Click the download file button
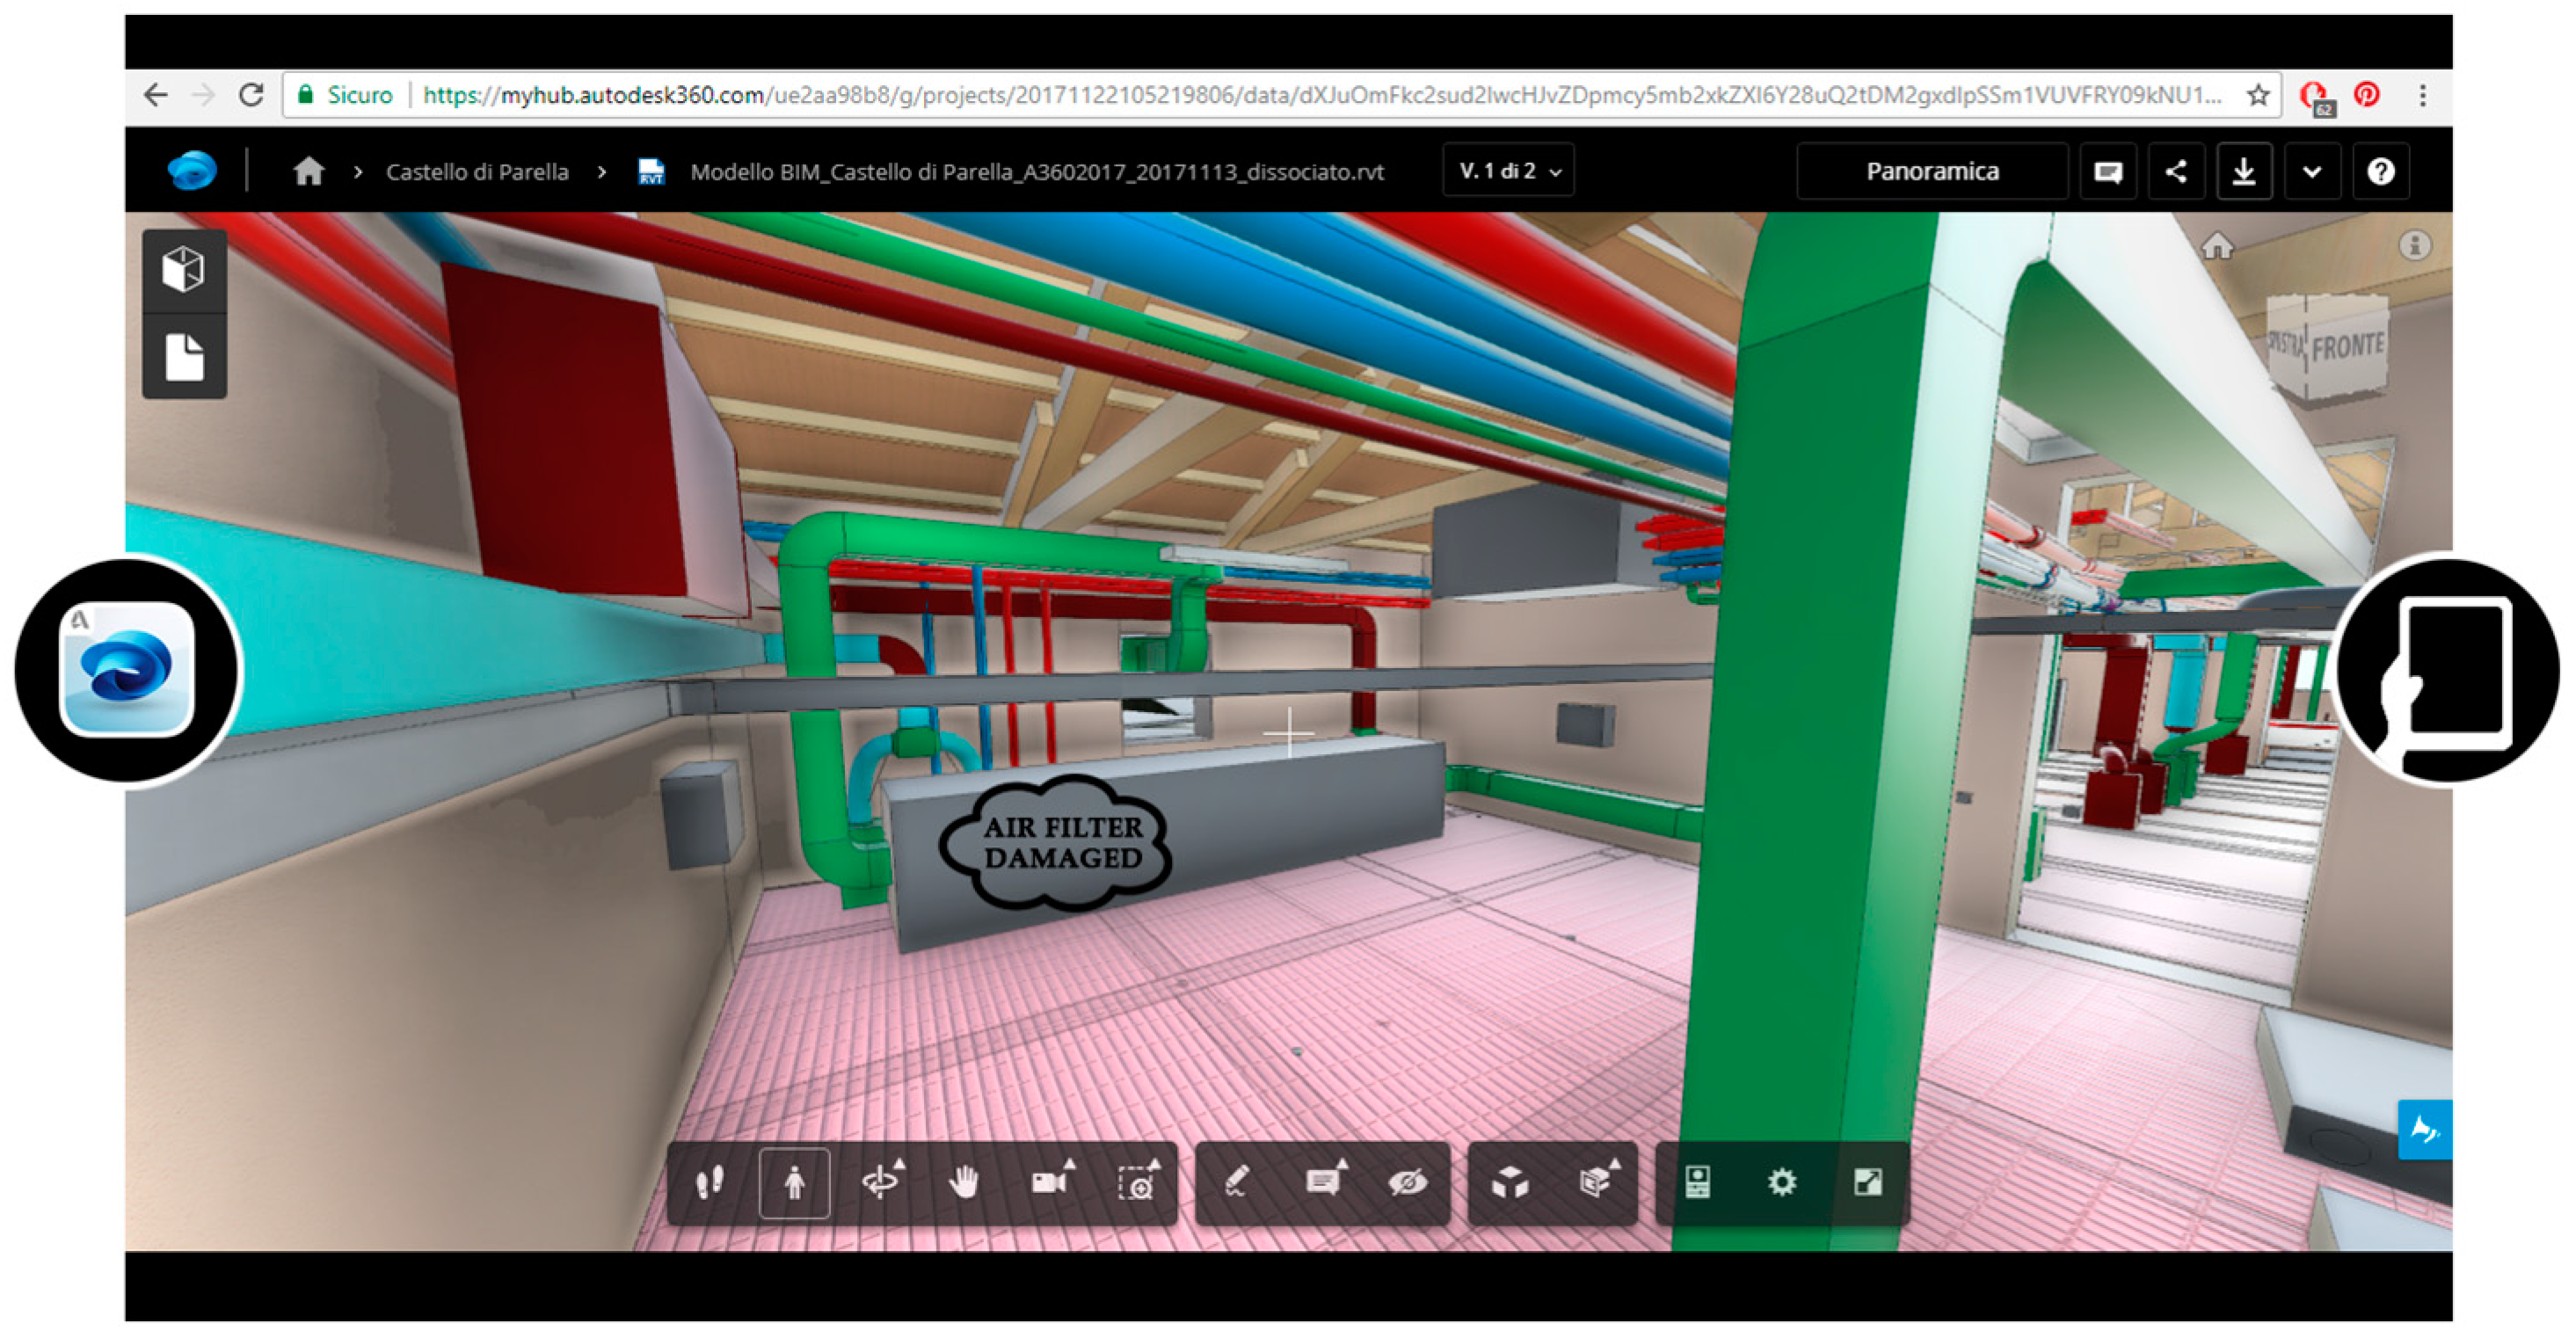Screen dimensions: 2576x1338 pyautogui.click(x=2243, y=172)
